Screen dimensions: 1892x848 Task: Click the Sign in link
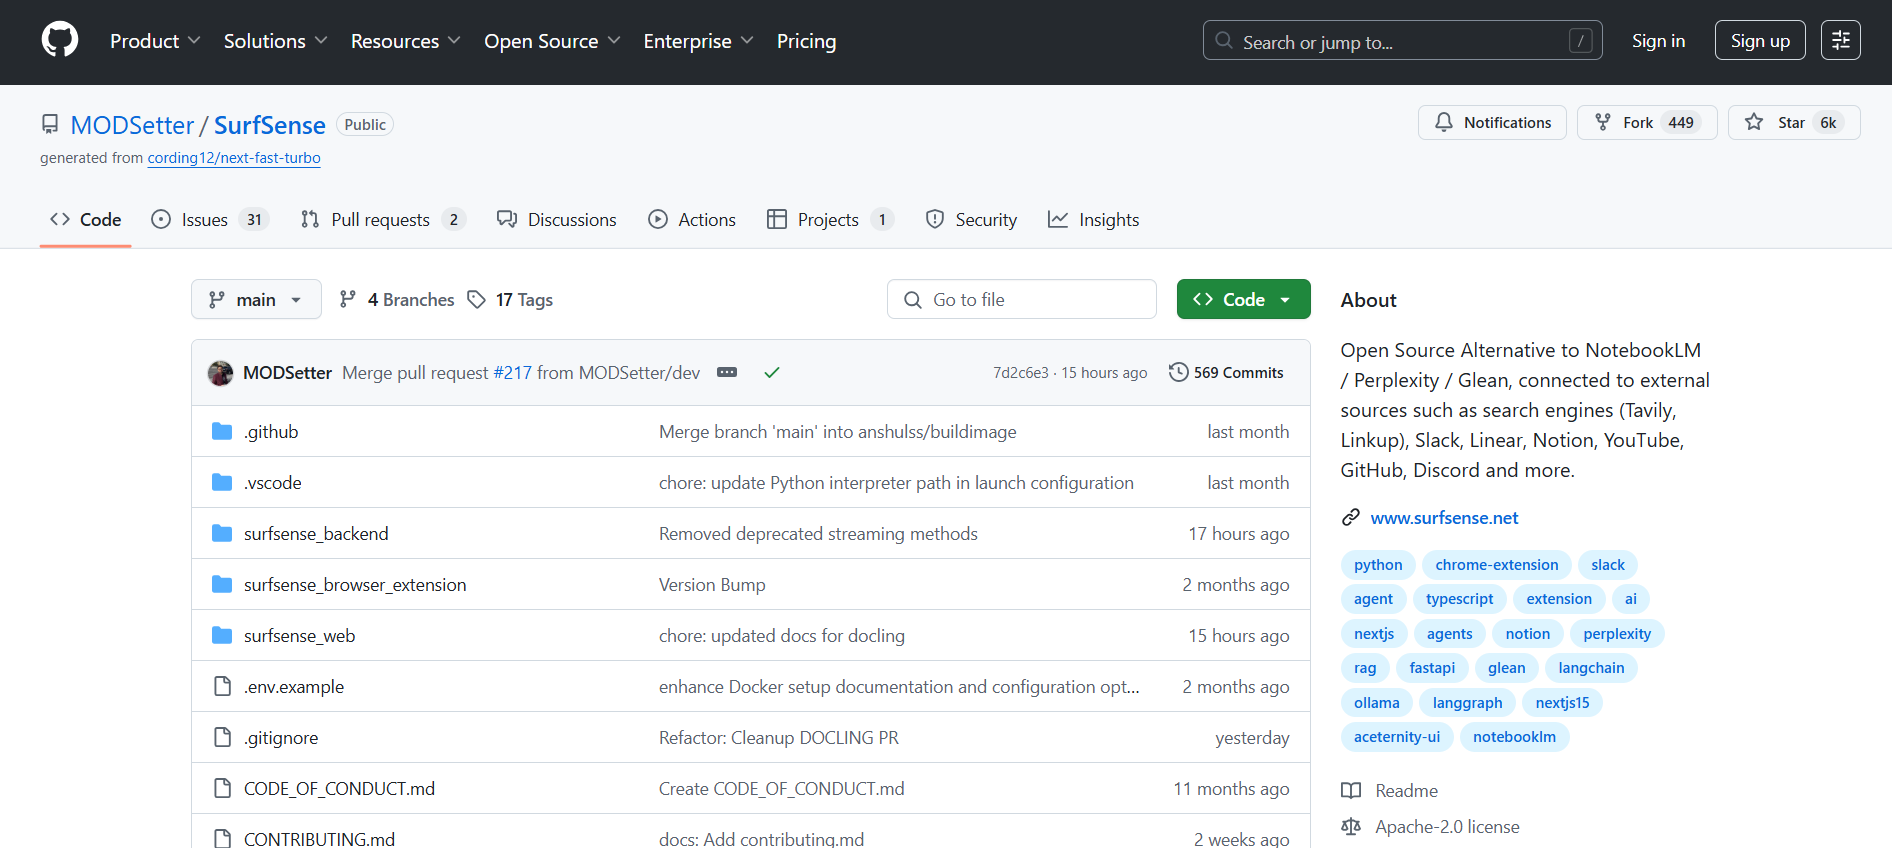pos(1658,41)
